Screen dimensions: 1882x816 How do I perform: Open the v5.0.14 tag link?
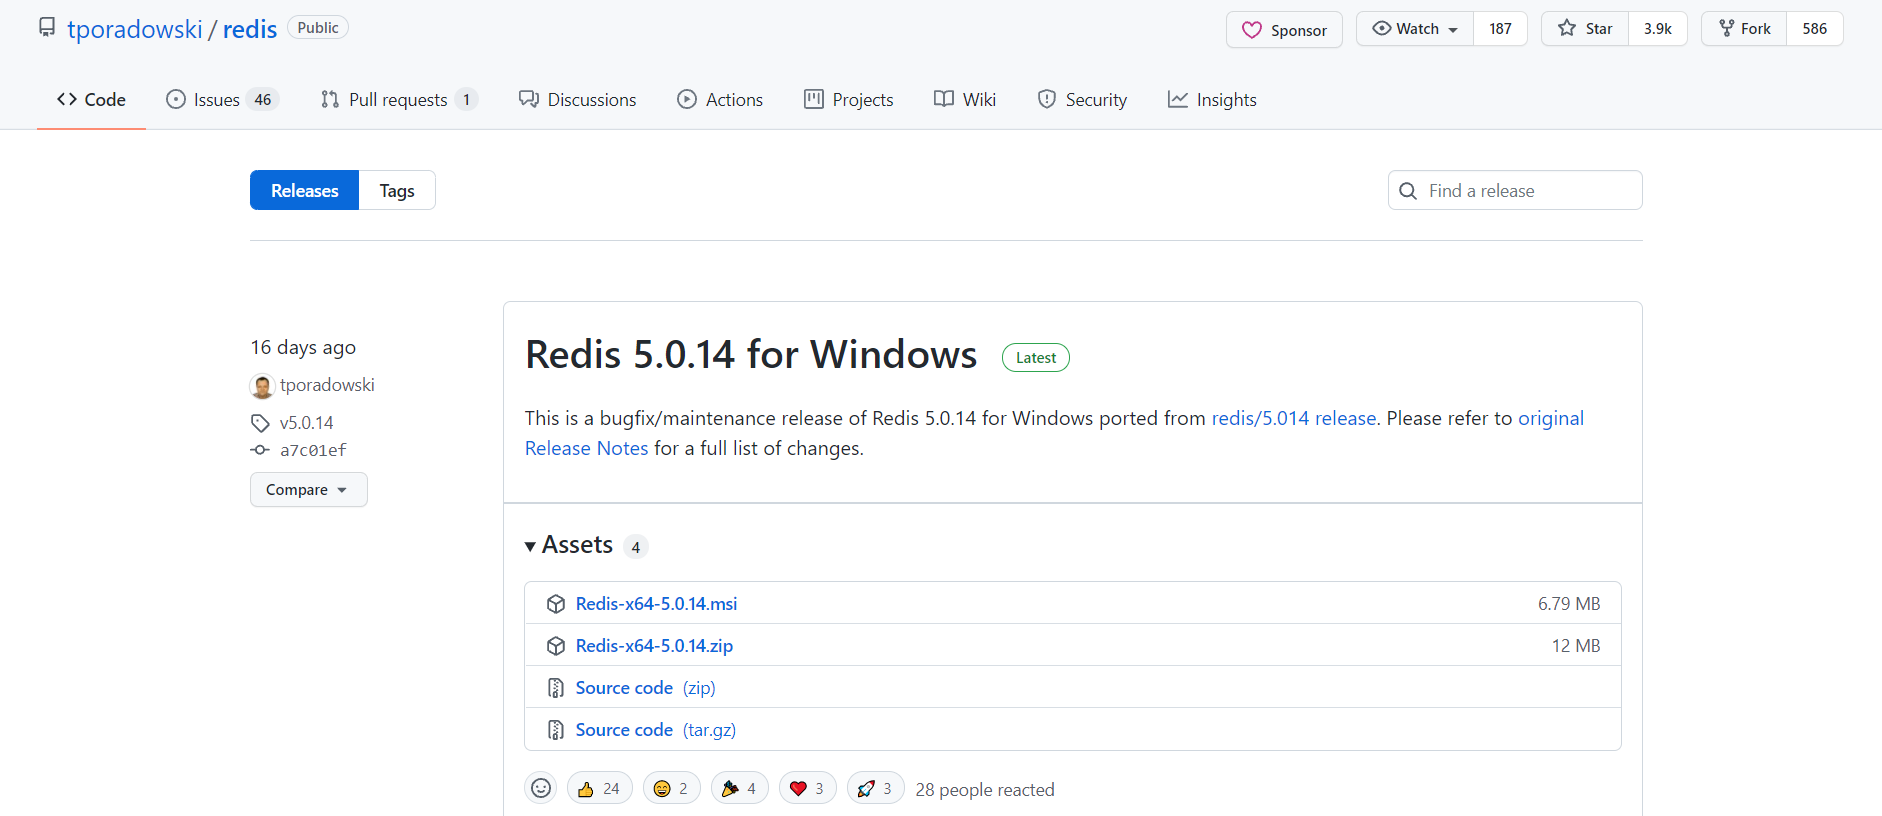click(x=306, y=423)
